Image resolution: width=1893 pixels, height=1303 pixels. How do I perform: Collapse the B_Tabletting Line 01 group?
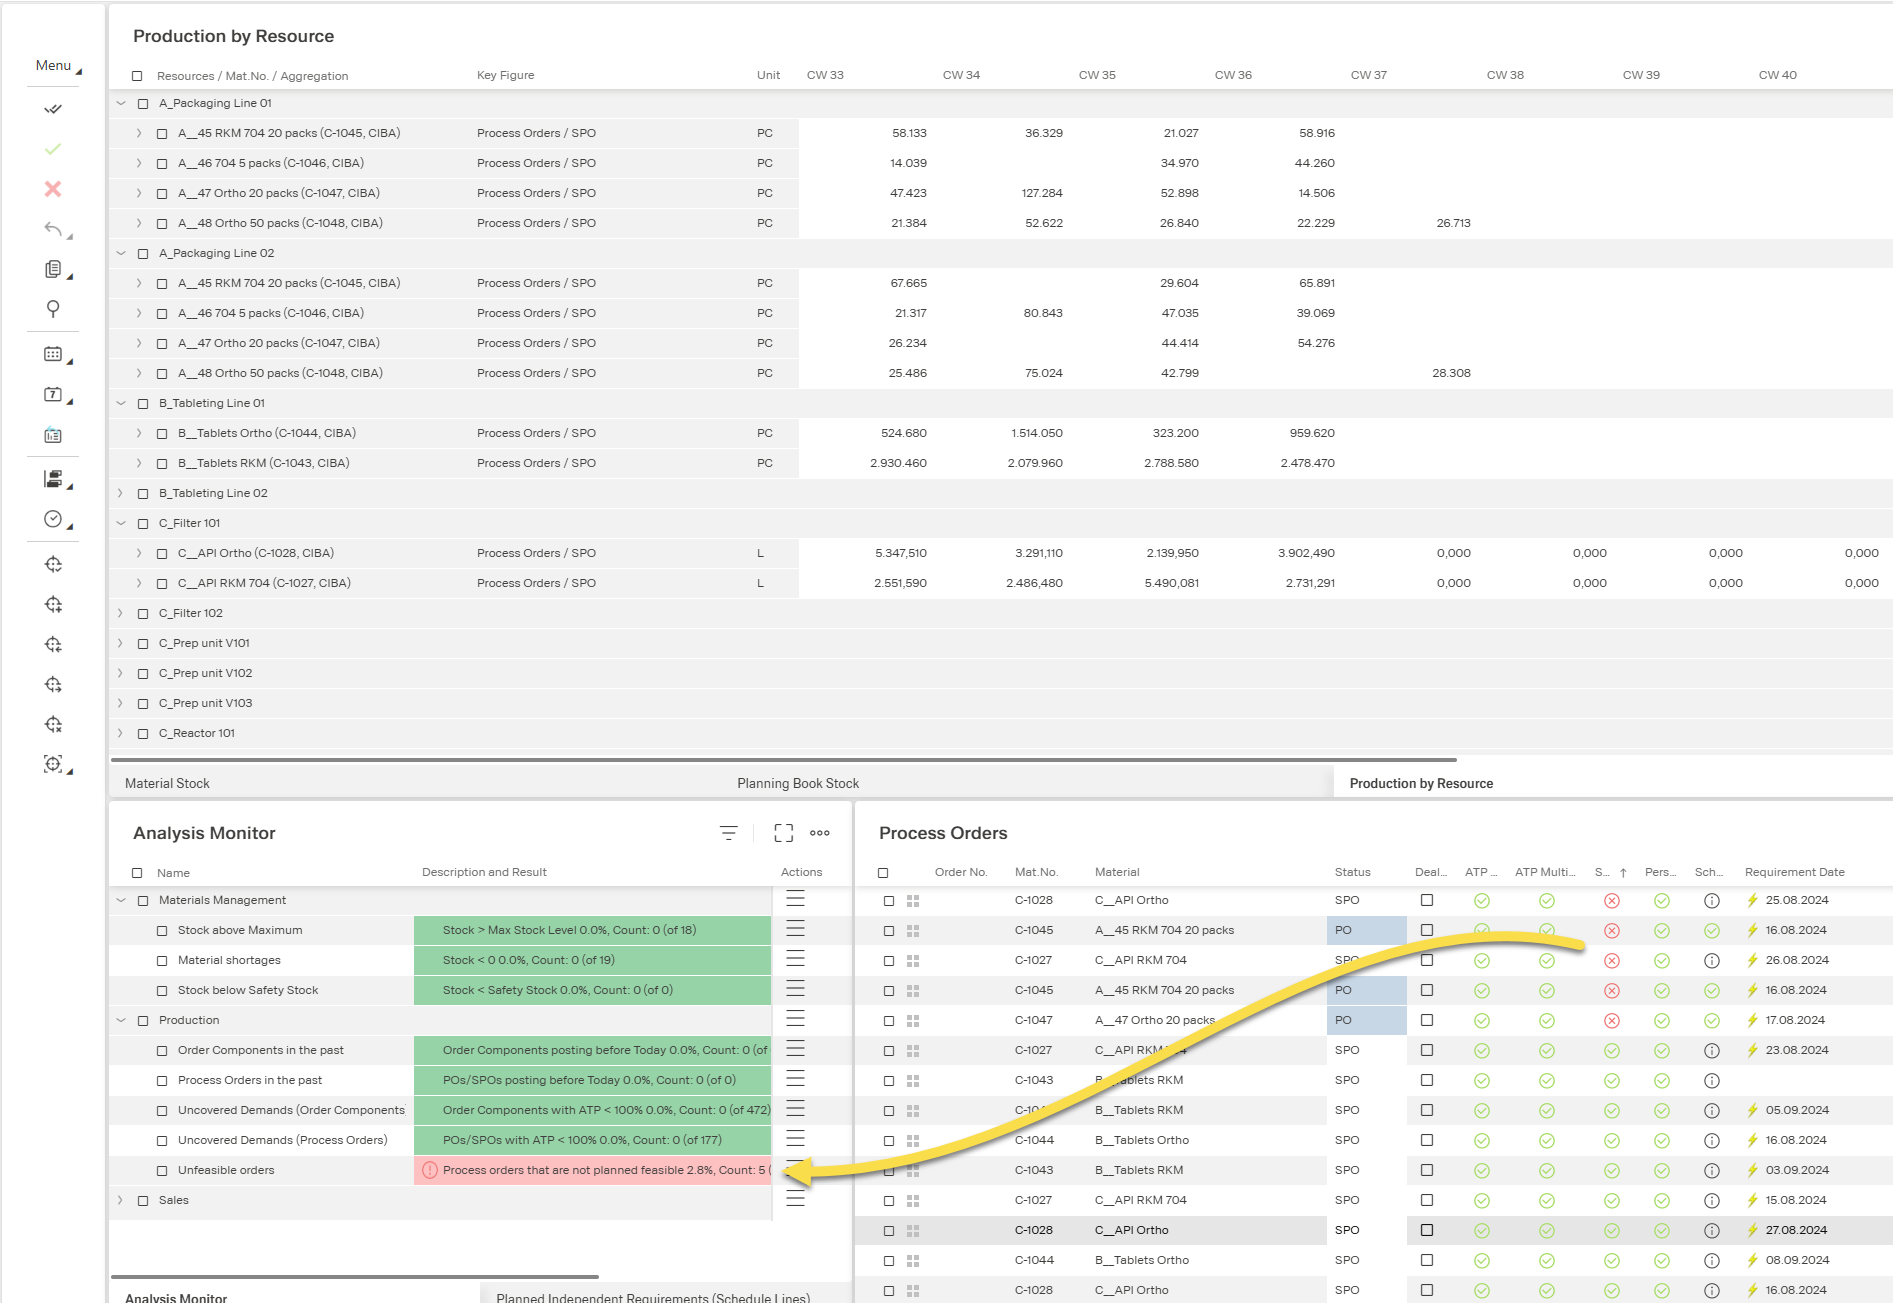coord(121,403)
